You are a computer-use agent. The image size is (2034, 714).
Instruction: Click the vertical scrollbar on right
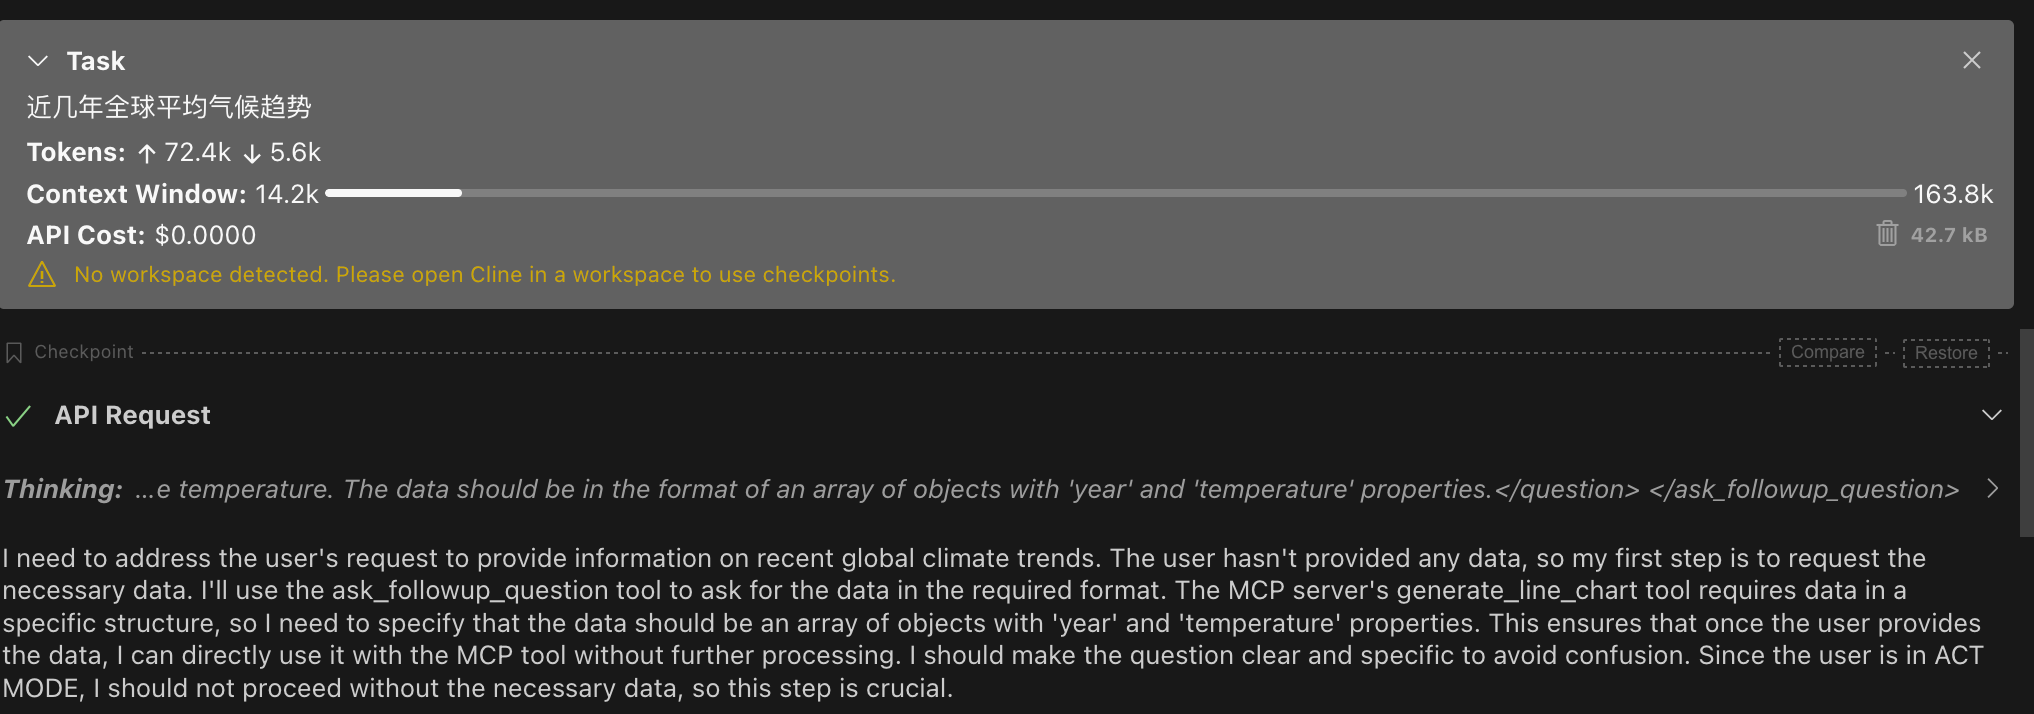2026,433
